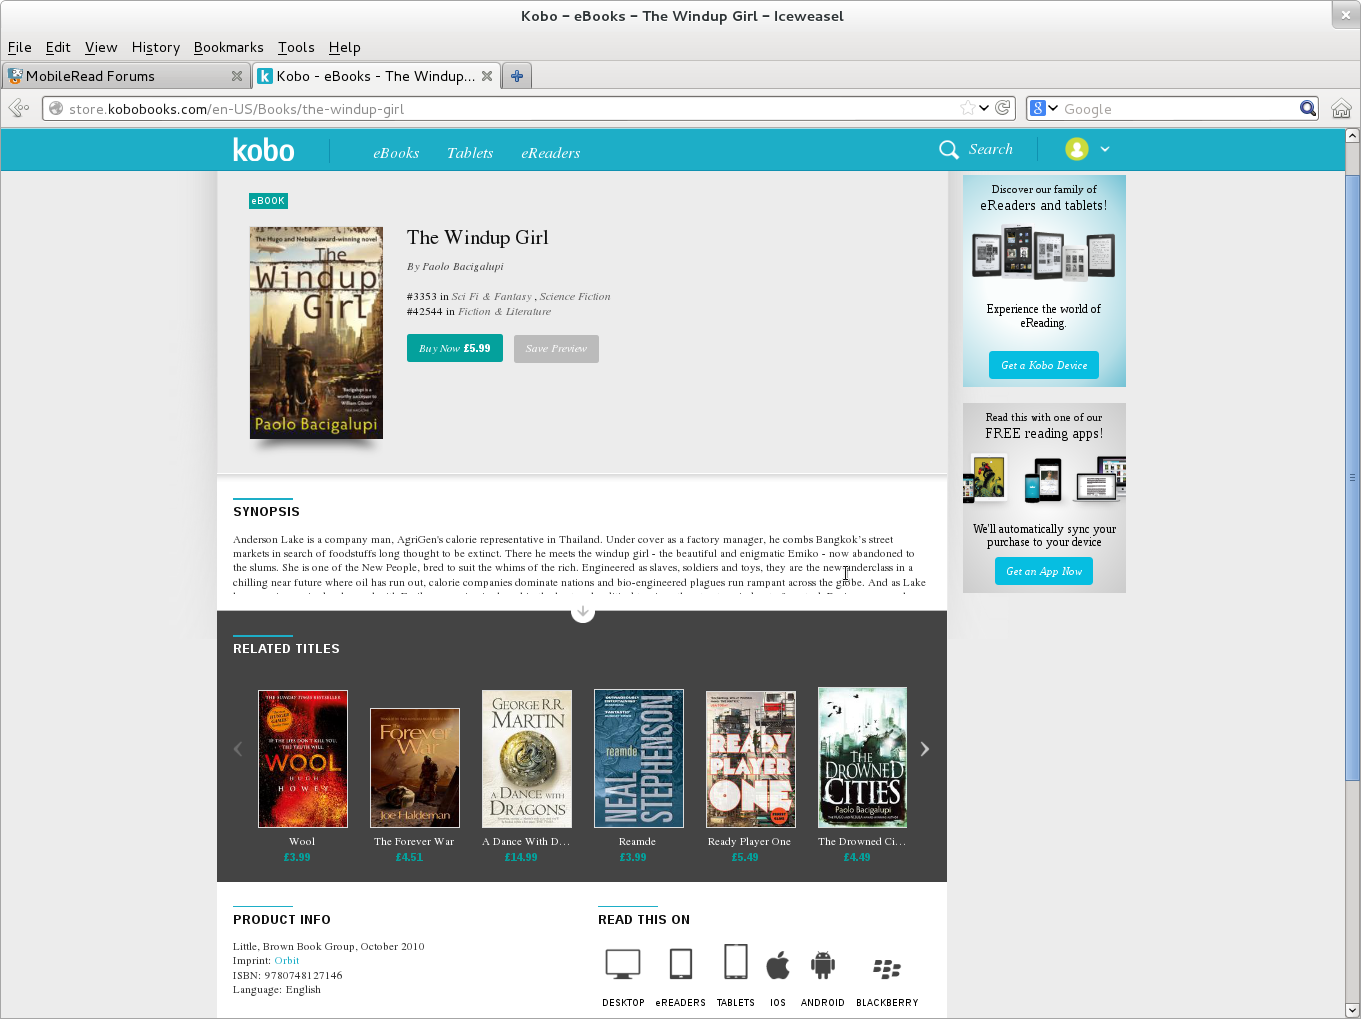The image size is (1361, 1019).
Task: Click the Save Preview button
Action: (x=556, y=348)
